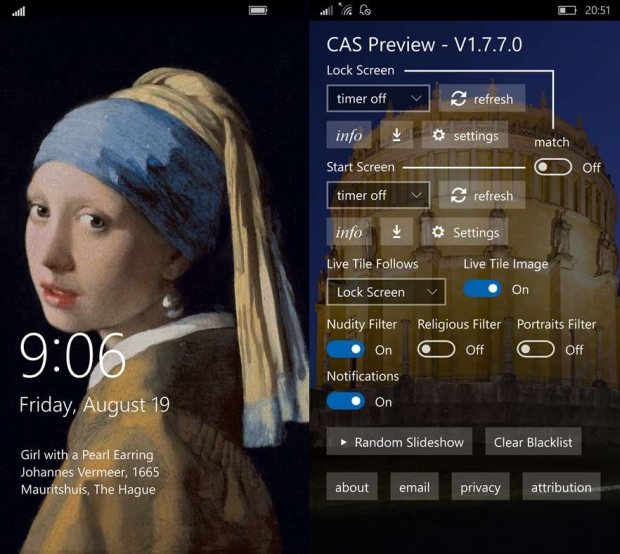Tap the battery icon in settings status bar
The image size is (620, 554).
click(567, 10)
